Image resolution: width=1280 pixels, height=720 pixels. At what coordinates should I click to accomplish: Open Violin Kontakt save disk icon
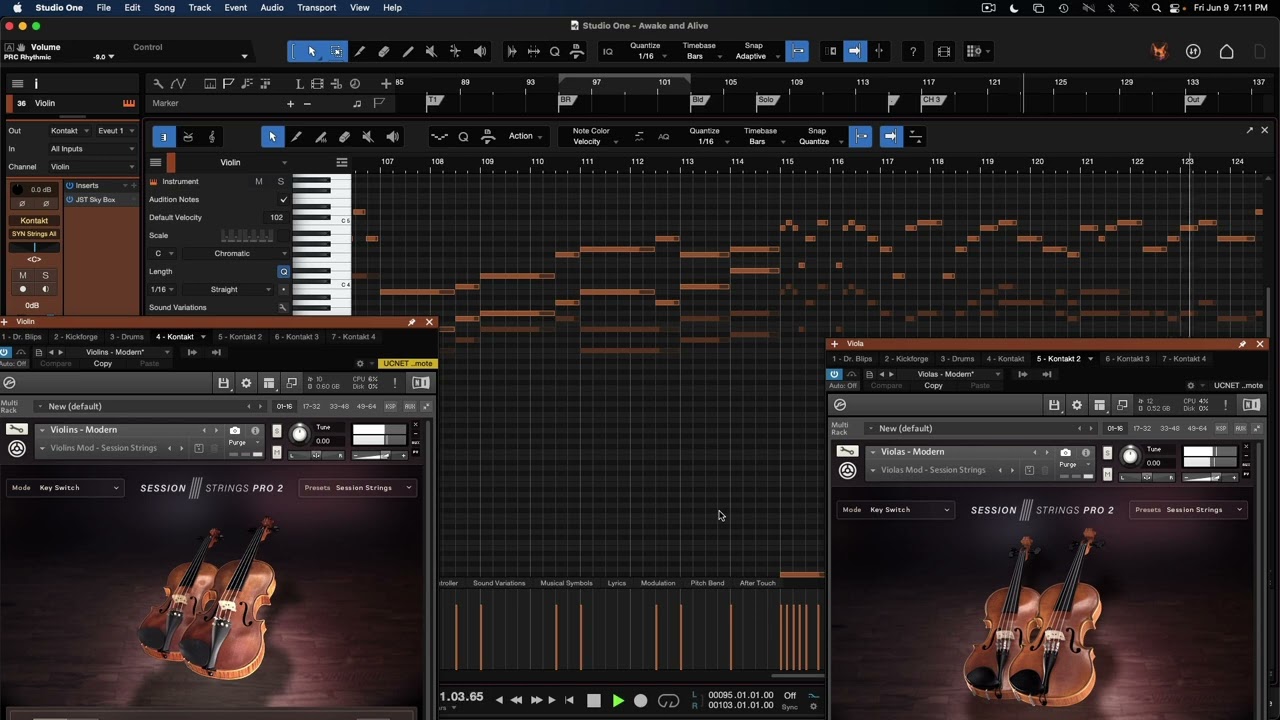pos(223,383)
